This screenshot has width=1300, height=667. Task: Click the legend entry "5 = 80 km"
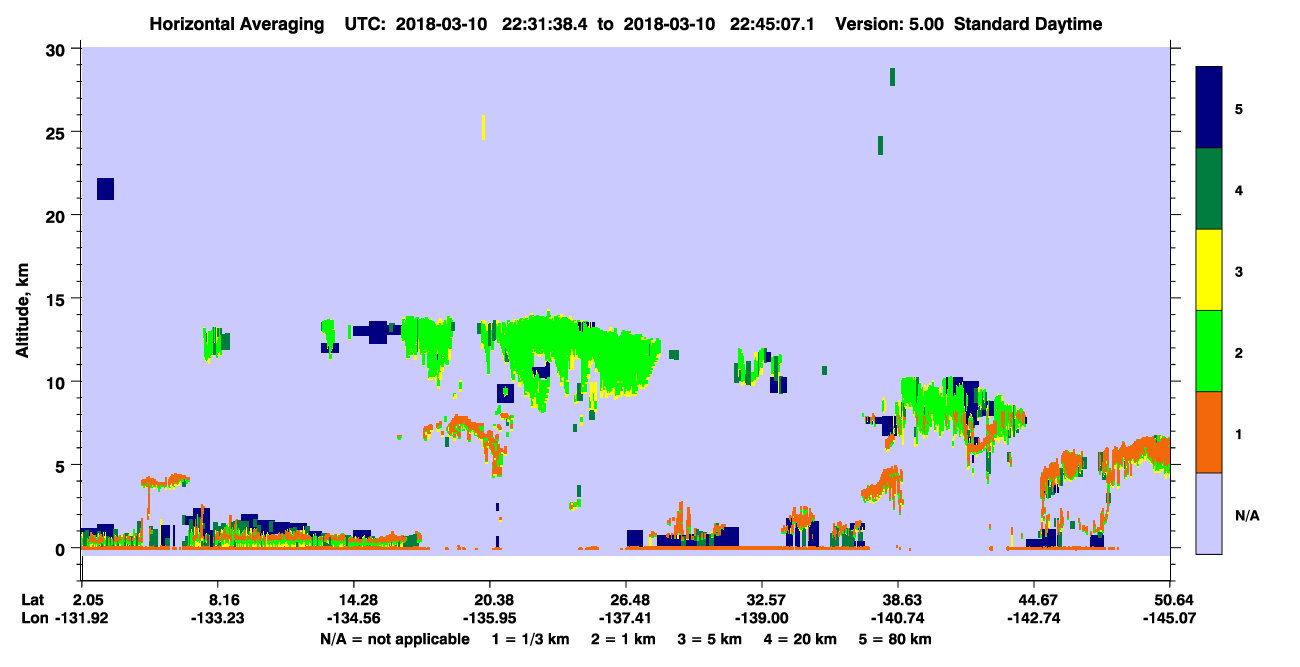point(896,639)
